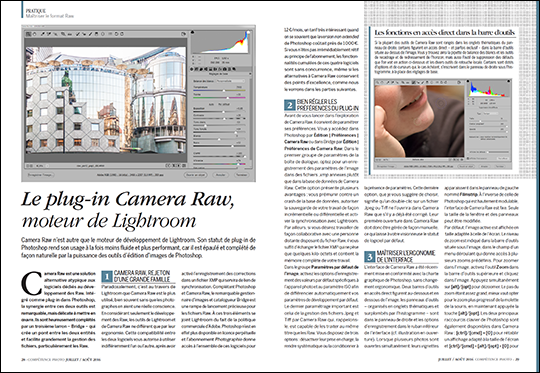The width and height of the screenshot is (540, 373).
Task: Select the Zoom tool in building screenshot toolbar
Action: coord(29,34)
